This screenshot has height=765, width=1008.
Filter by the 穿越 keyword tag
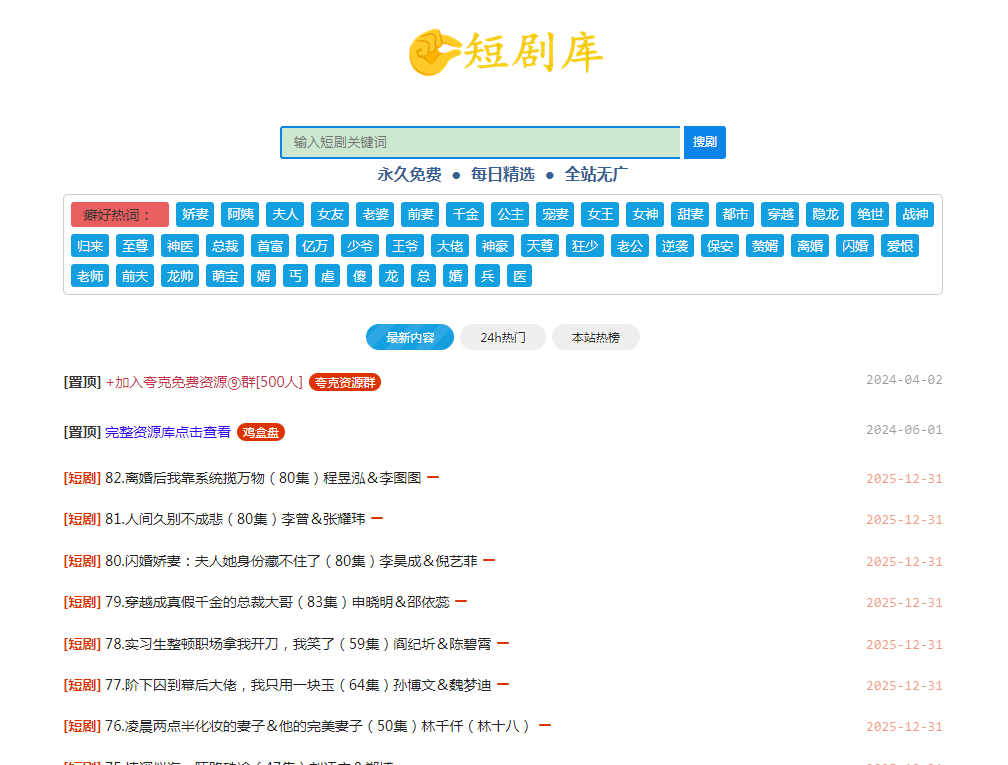pos(780,214)
